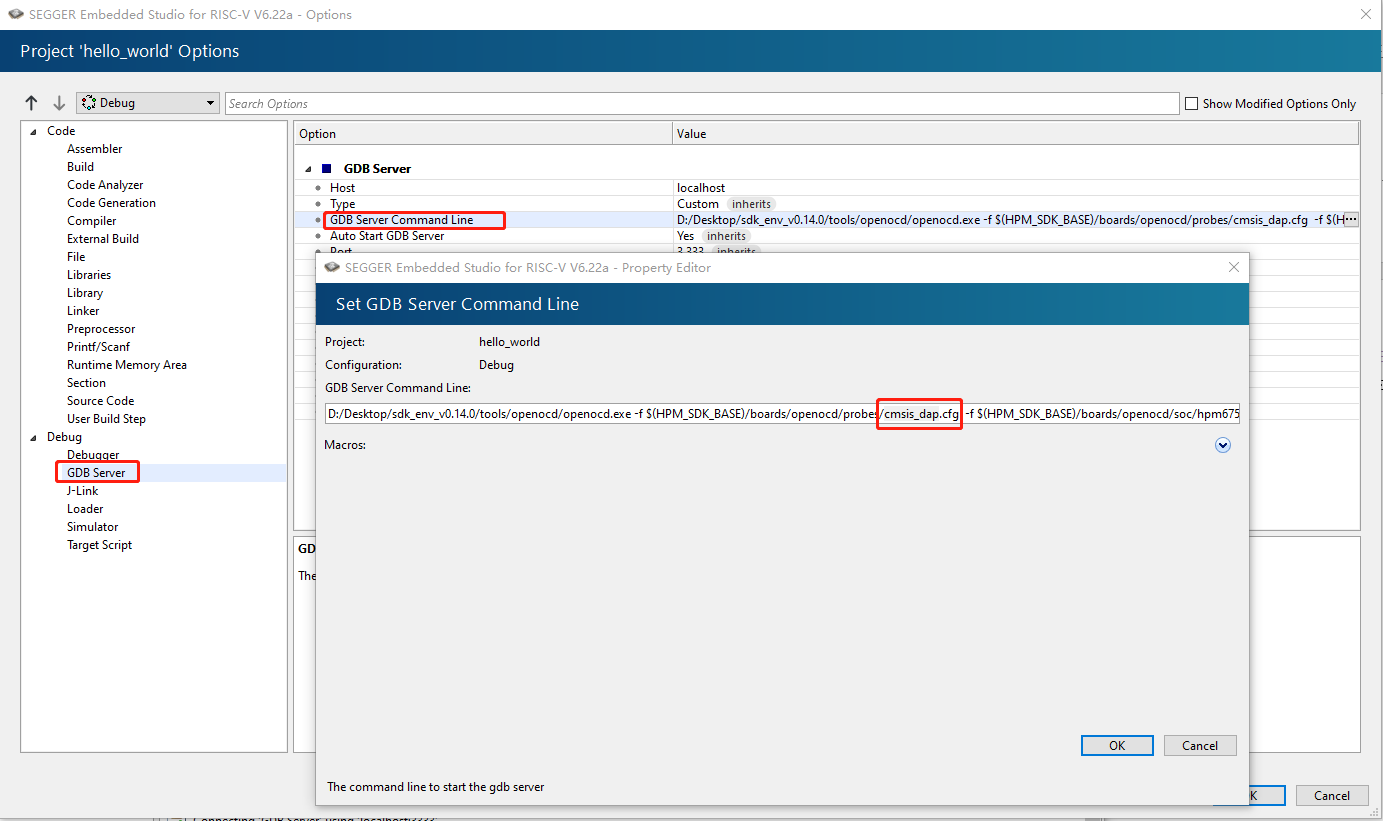The height and width of the screenshot is (821, 1383).
Task: Select Compiler tree item
Action: point(92,221)
